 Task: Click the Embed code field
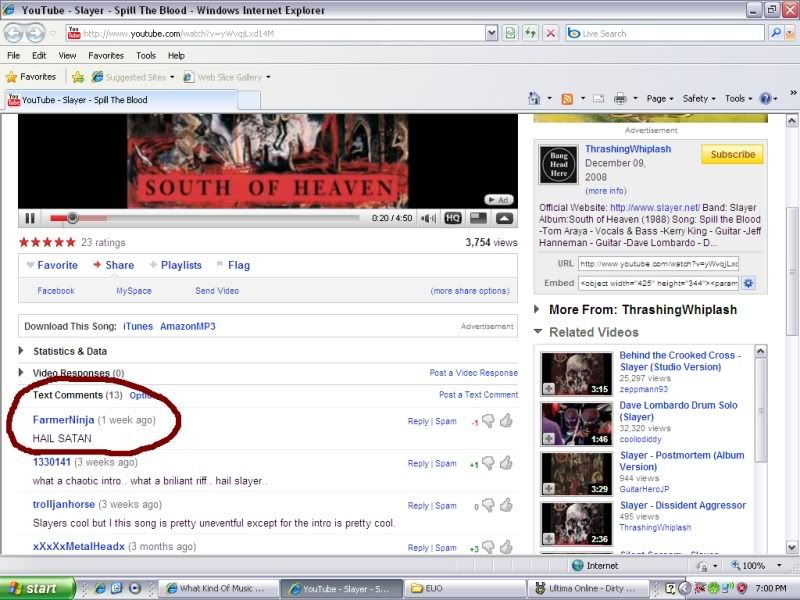tap(658, 283)
